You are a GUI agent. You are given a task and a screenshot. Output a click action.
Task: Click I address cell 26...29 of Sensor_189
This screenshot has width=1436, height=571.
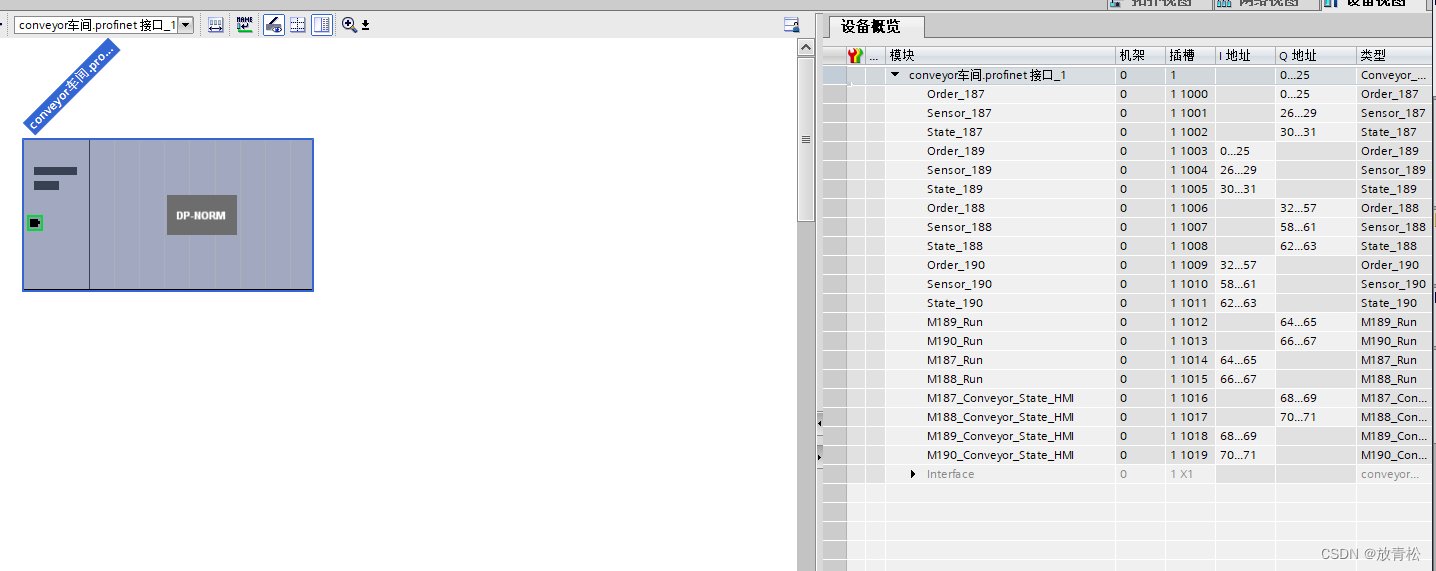[x=1245, y=170]
